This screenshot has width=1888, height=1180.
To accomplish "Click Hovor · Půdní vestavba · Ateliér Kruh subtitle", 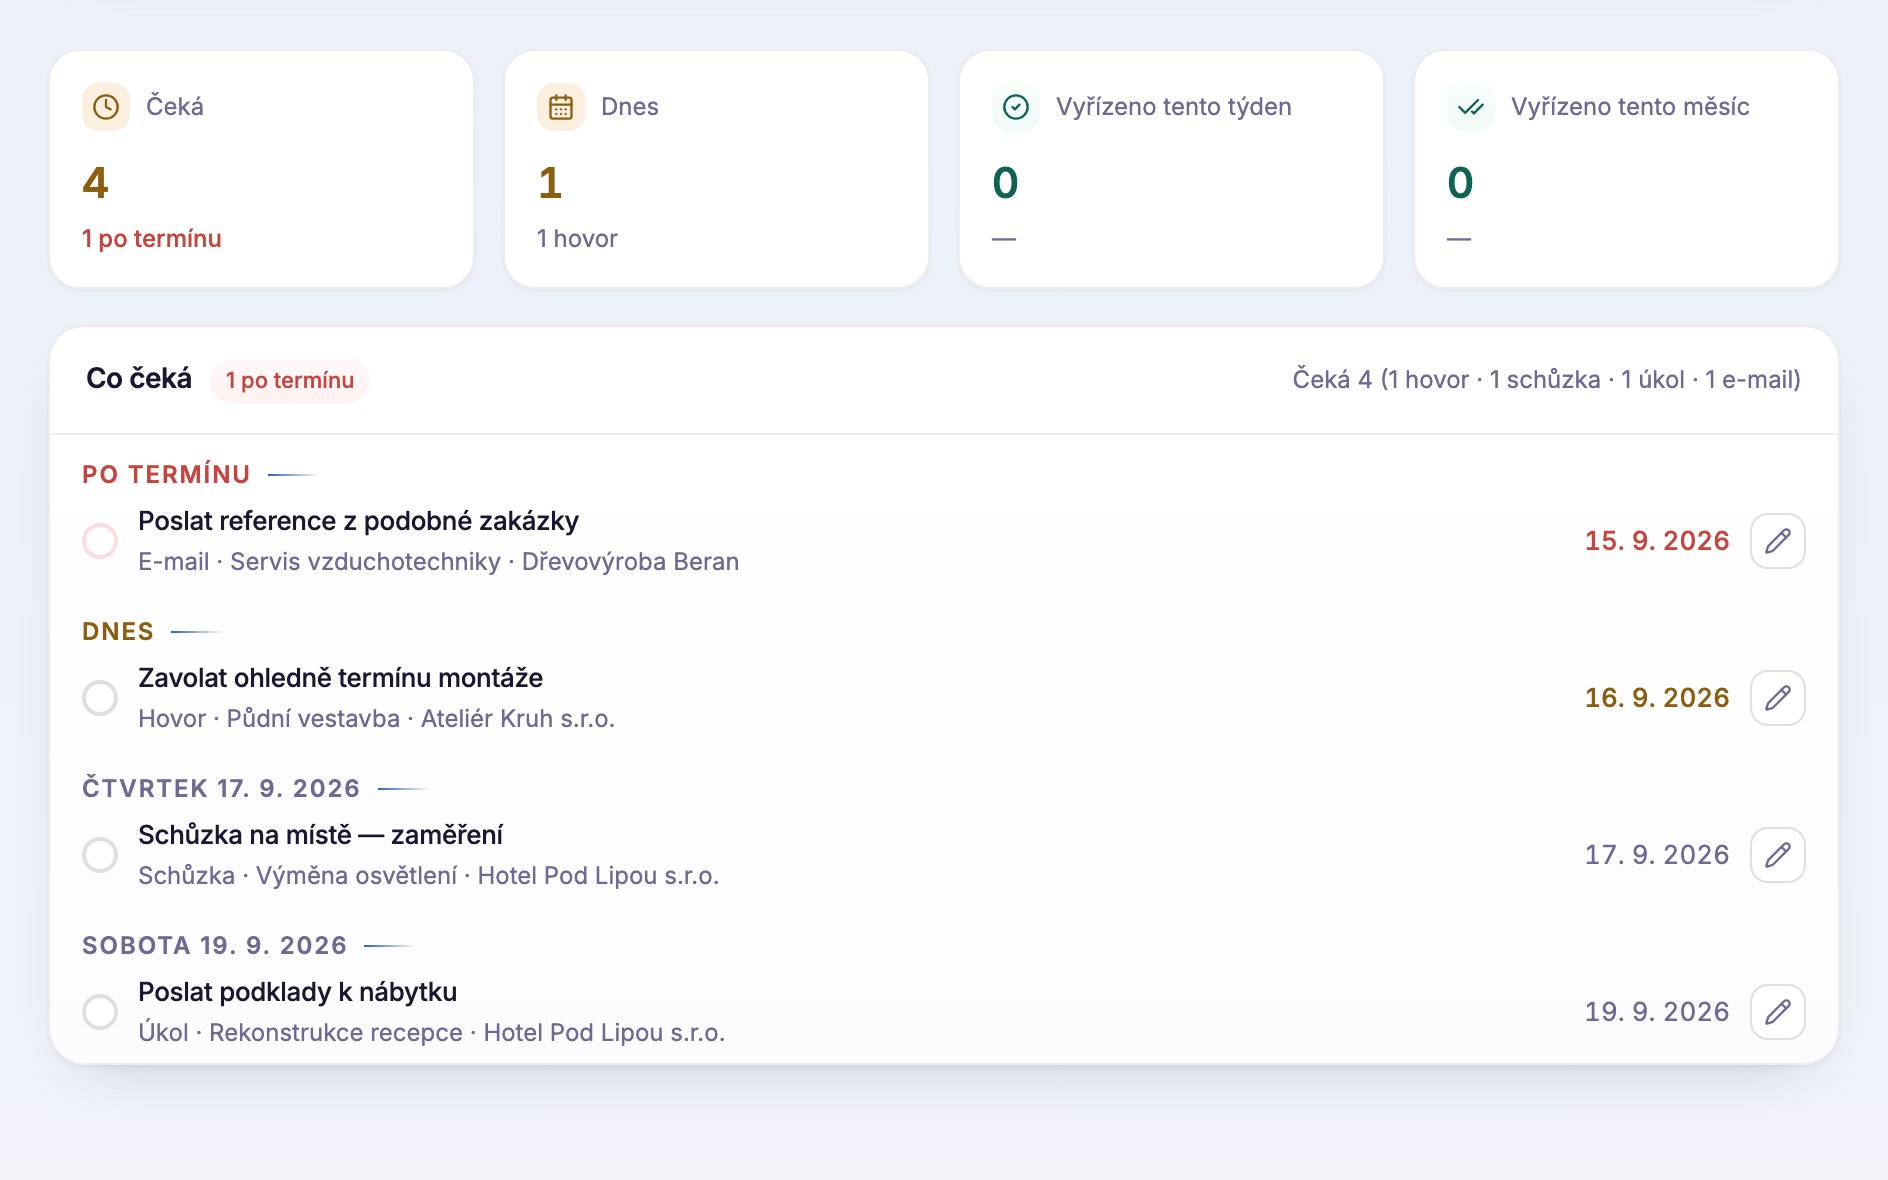I will click(x=376, y=719).
